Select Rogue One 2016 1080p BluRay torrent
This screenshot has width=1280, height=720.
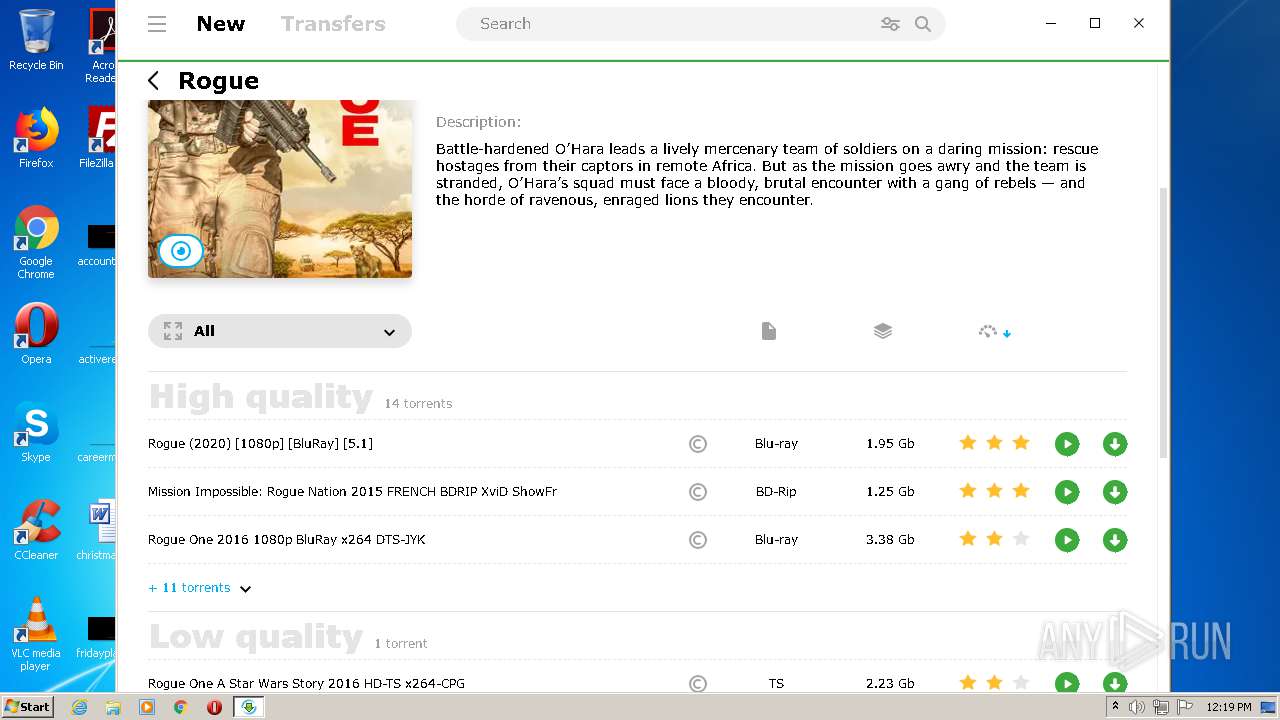pos(286,539)
